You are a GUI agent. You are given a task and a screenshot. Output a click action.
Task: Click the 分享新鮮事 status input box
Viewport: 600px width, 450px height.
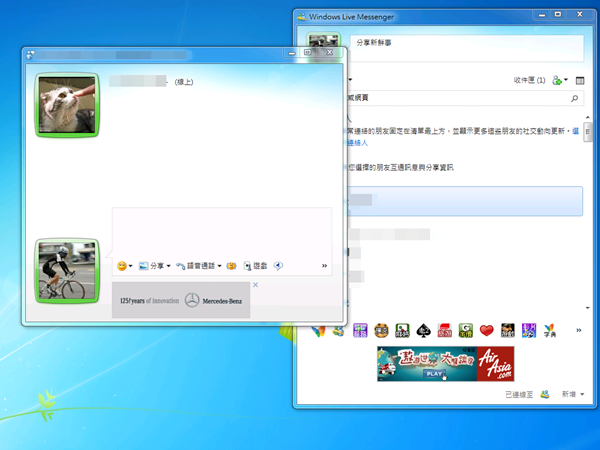click(466, 44)
